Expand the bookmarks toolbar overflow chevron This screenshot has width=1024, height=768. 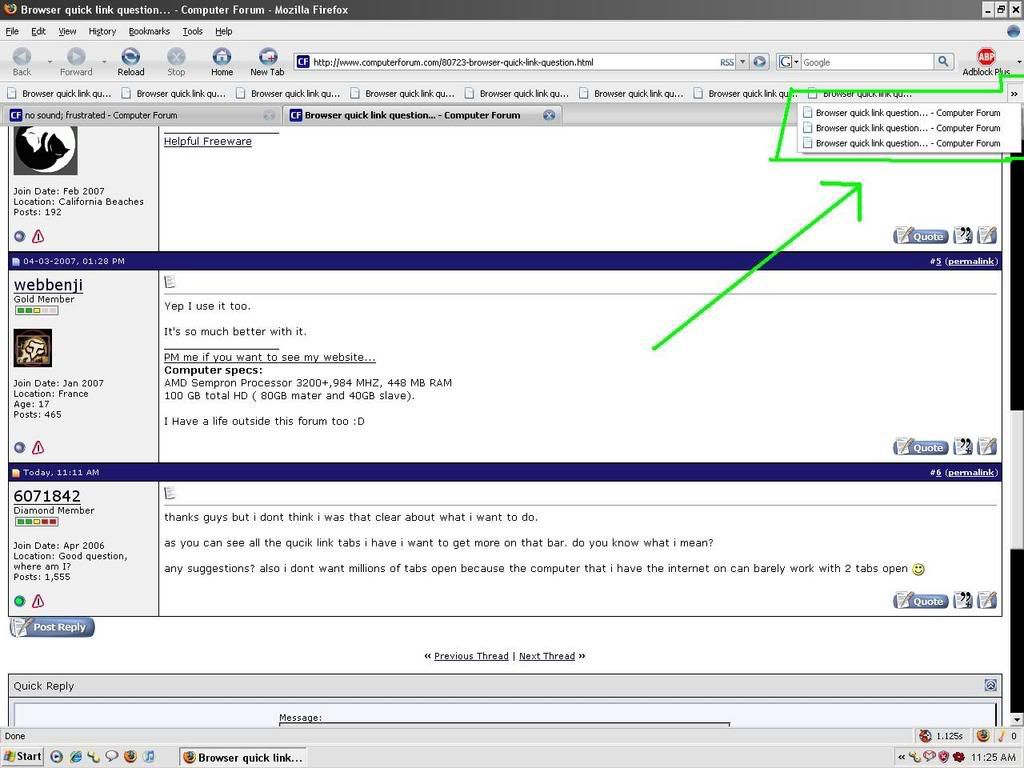pyautogui.click(x=1014, y=94)
